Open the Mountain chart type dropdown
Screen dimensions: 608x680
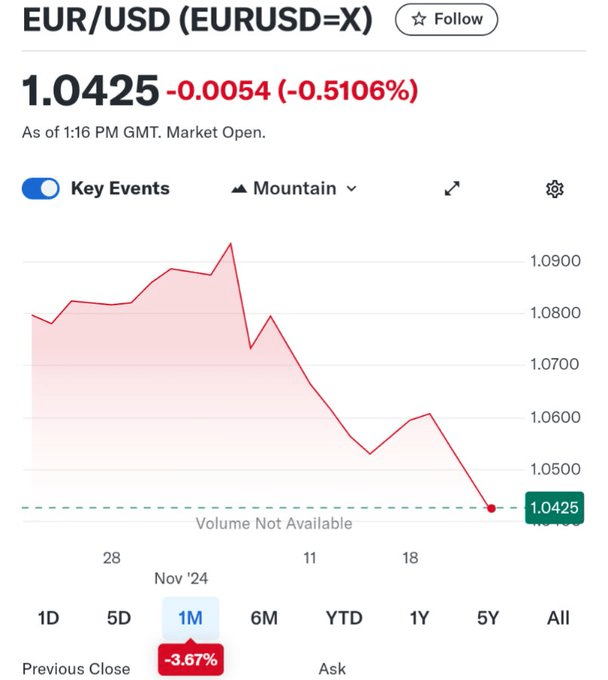click(294, 189)
